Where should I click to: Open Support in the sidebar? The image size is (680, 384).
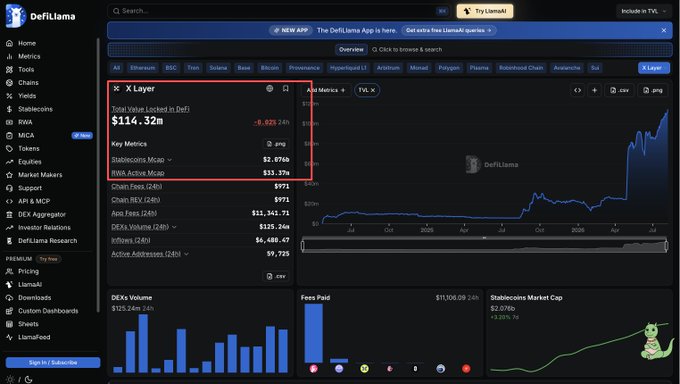(x=24, y=188)
